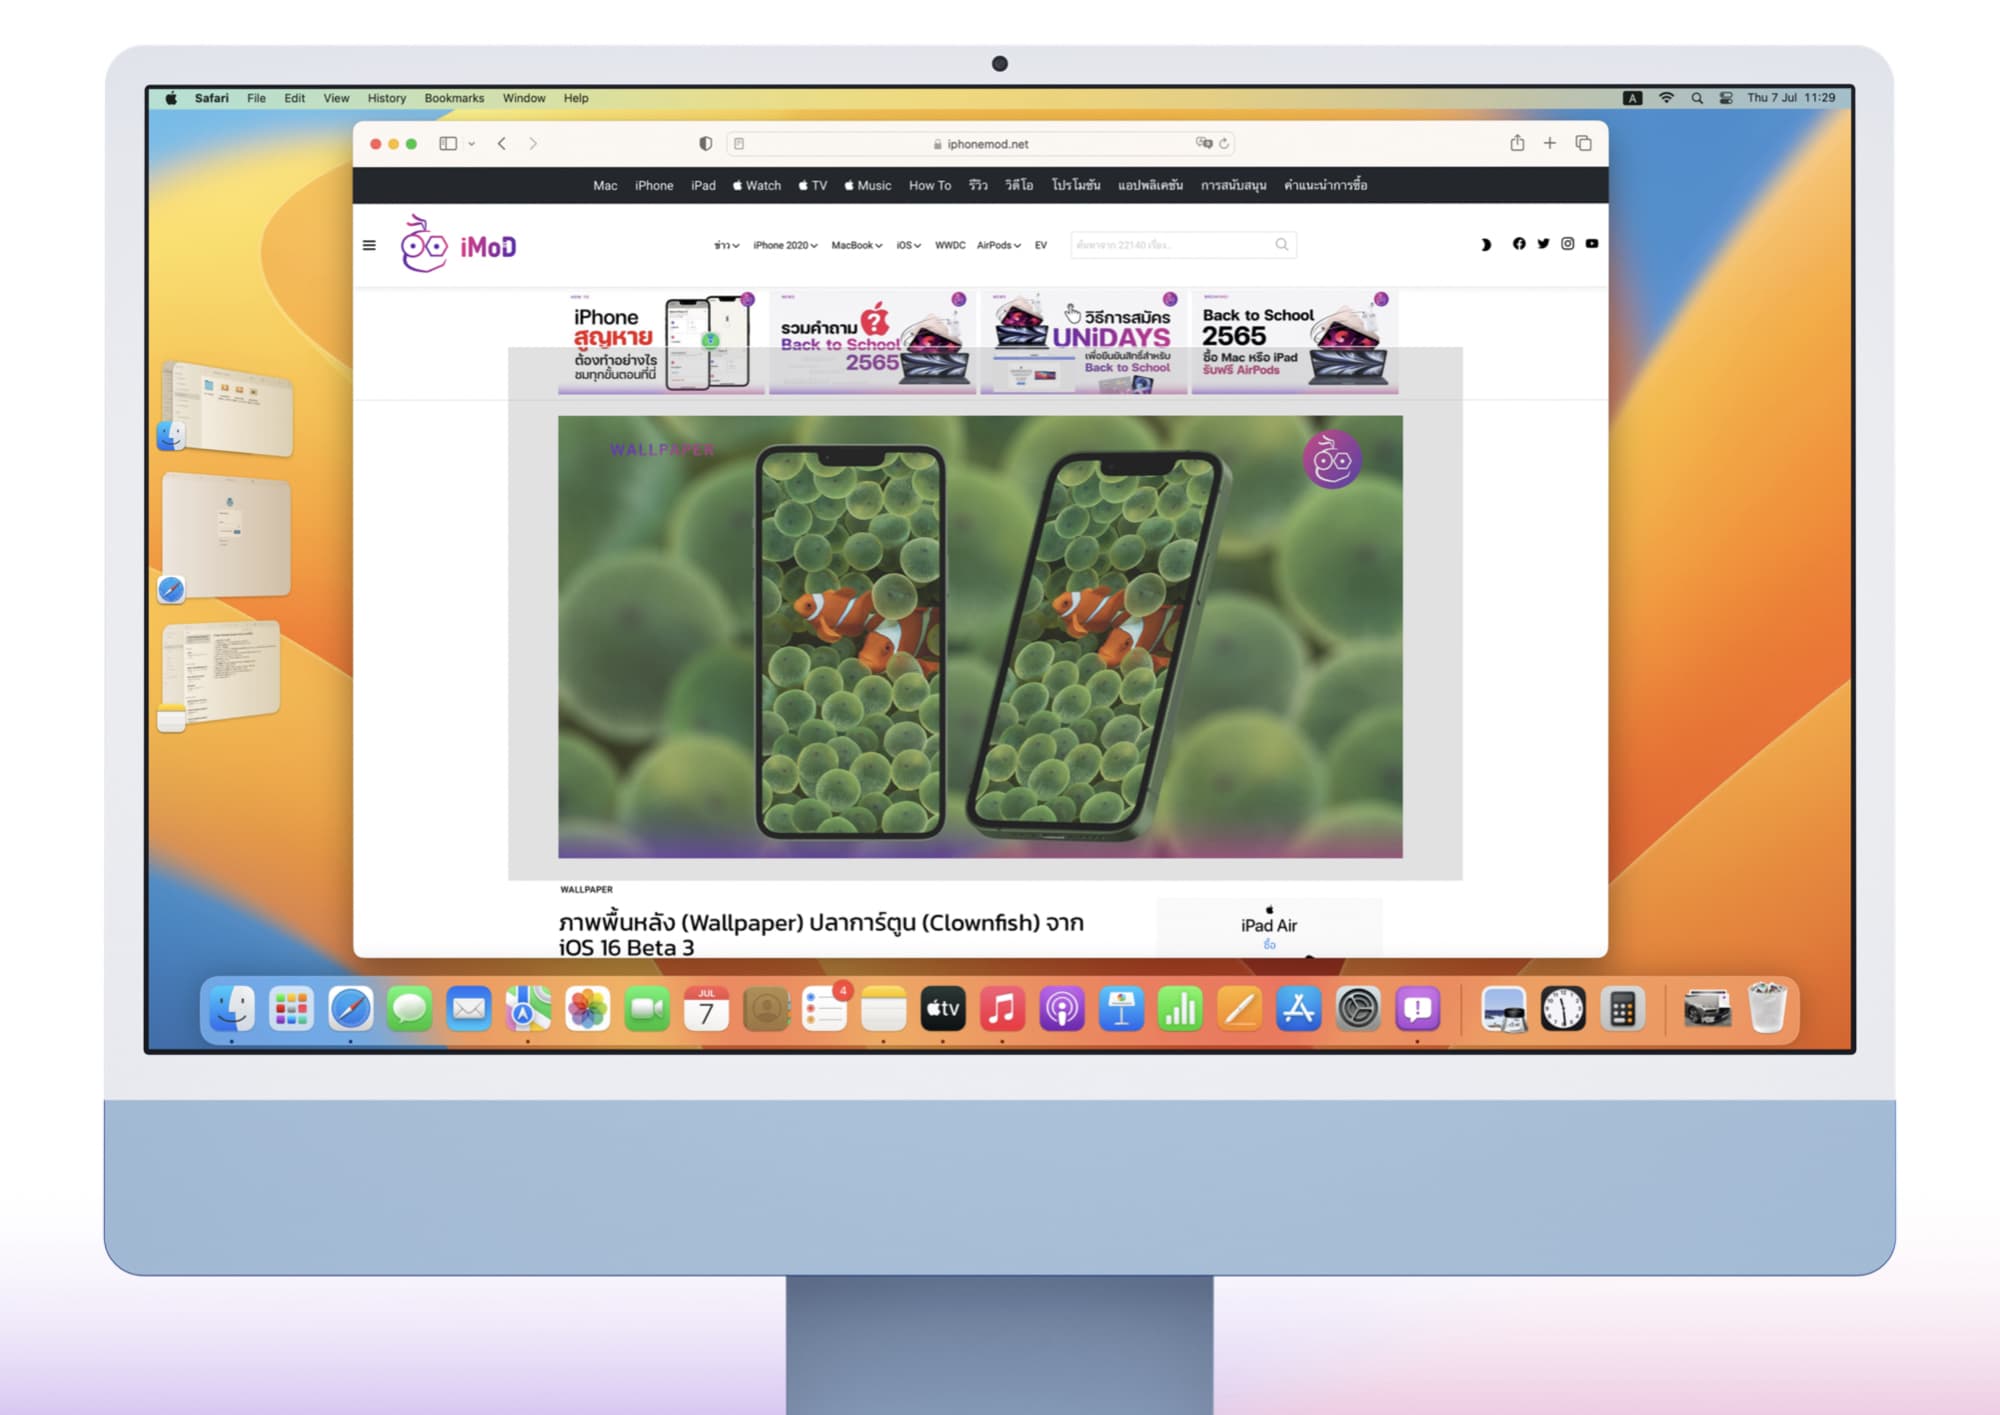The width and height of the screenshot is (2000, 1415).
Task: Toggle the Safari sidebar
Action: click(x=448, y=144)
